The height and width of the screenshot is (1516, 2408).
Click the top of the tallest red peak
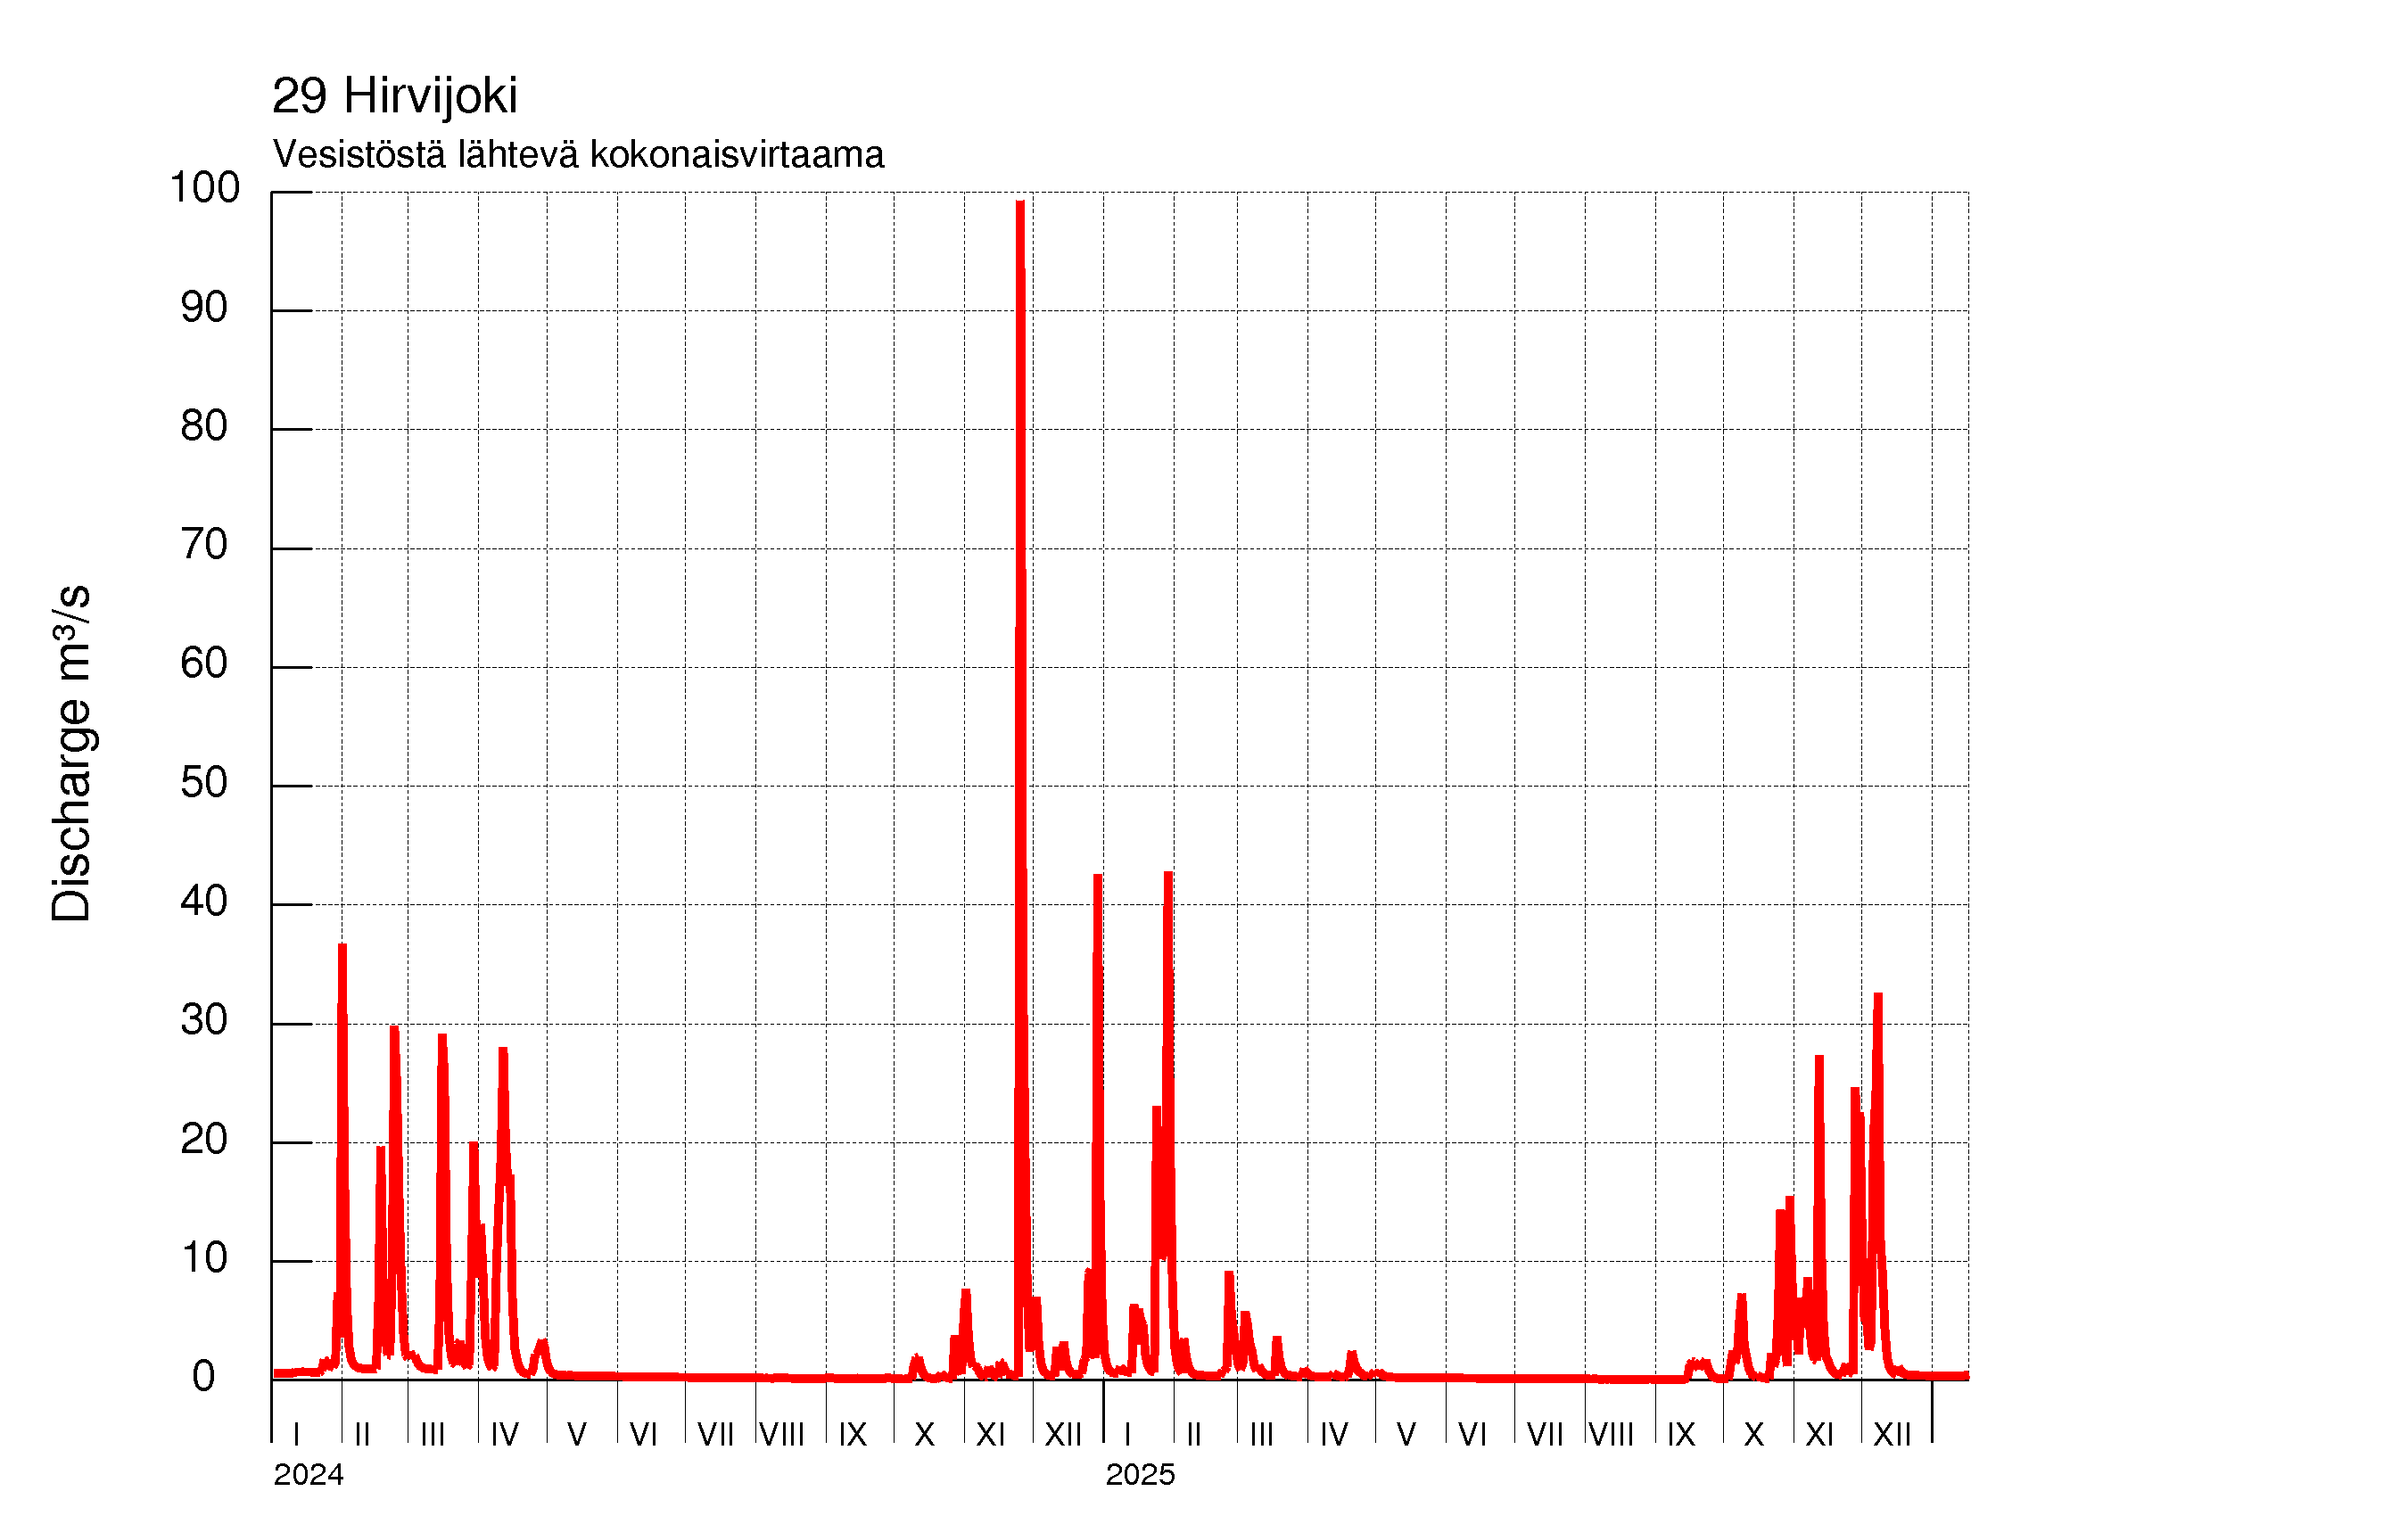pyautogui.click(x=1020, y=203)
